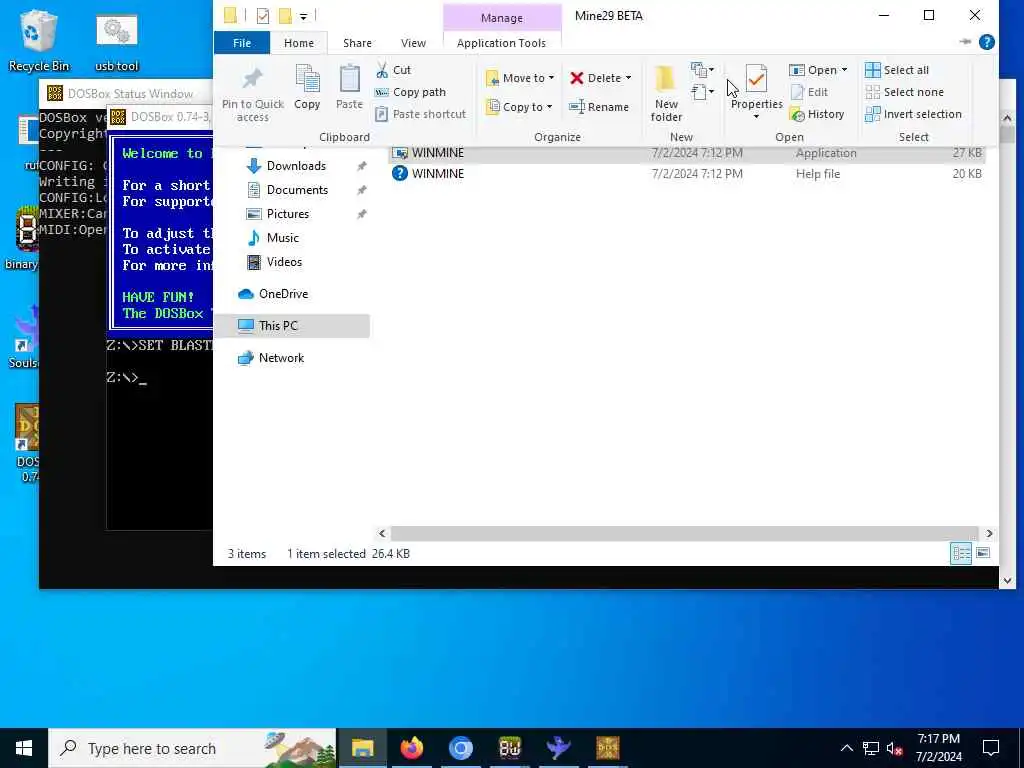Open notification center icon
Viewport: 1024px width, 768px height.
(x=991, y=748)
